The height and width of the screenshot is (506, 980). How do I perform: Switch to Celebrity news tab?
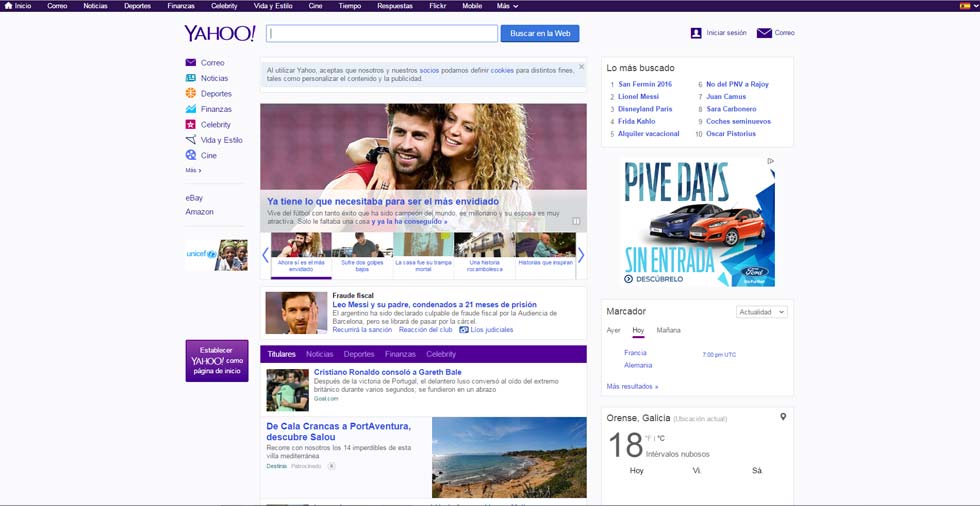point(441,354)
